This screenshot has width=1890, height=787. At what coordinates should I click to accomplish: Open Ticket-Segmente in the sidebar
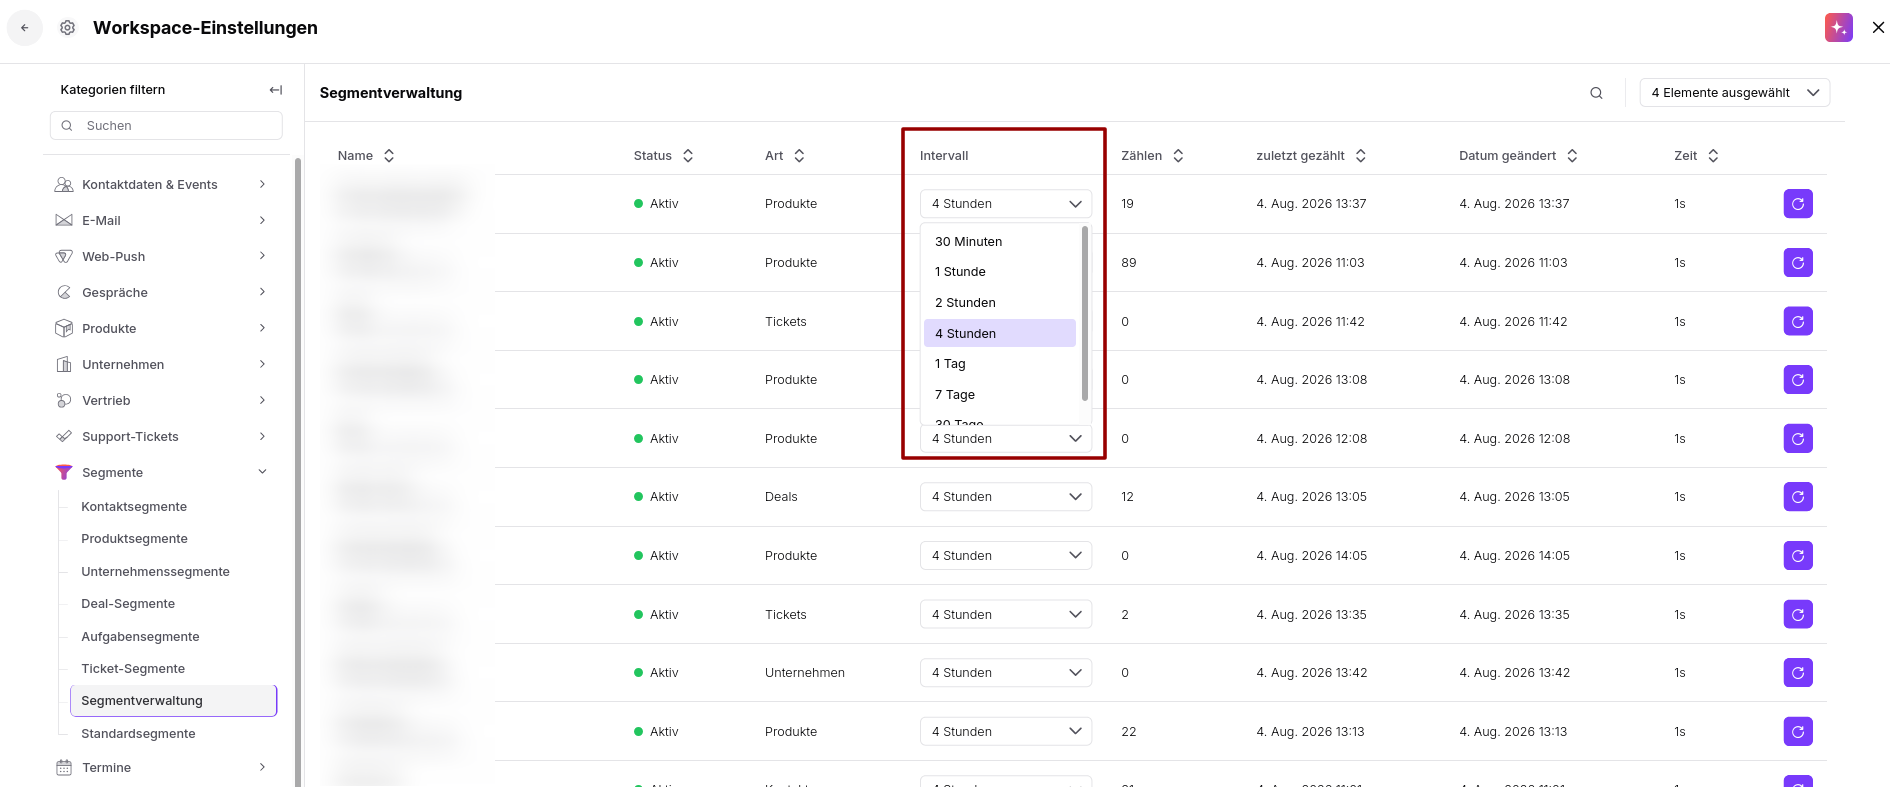133,669
